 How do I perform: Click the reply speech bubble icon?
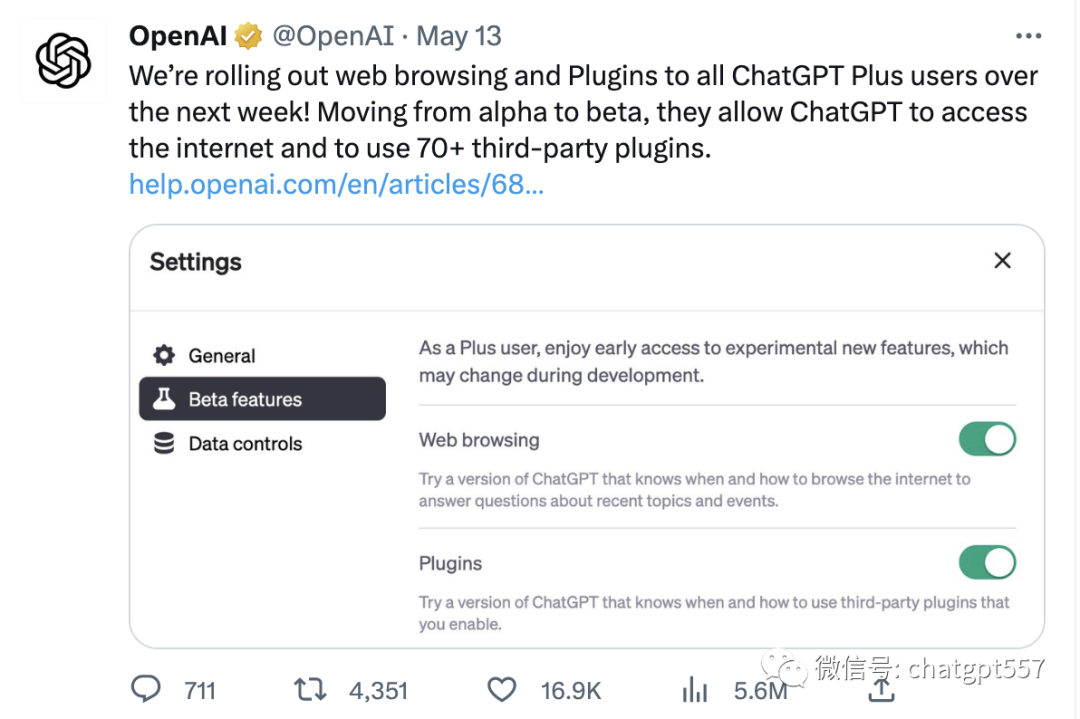(147, 689)
